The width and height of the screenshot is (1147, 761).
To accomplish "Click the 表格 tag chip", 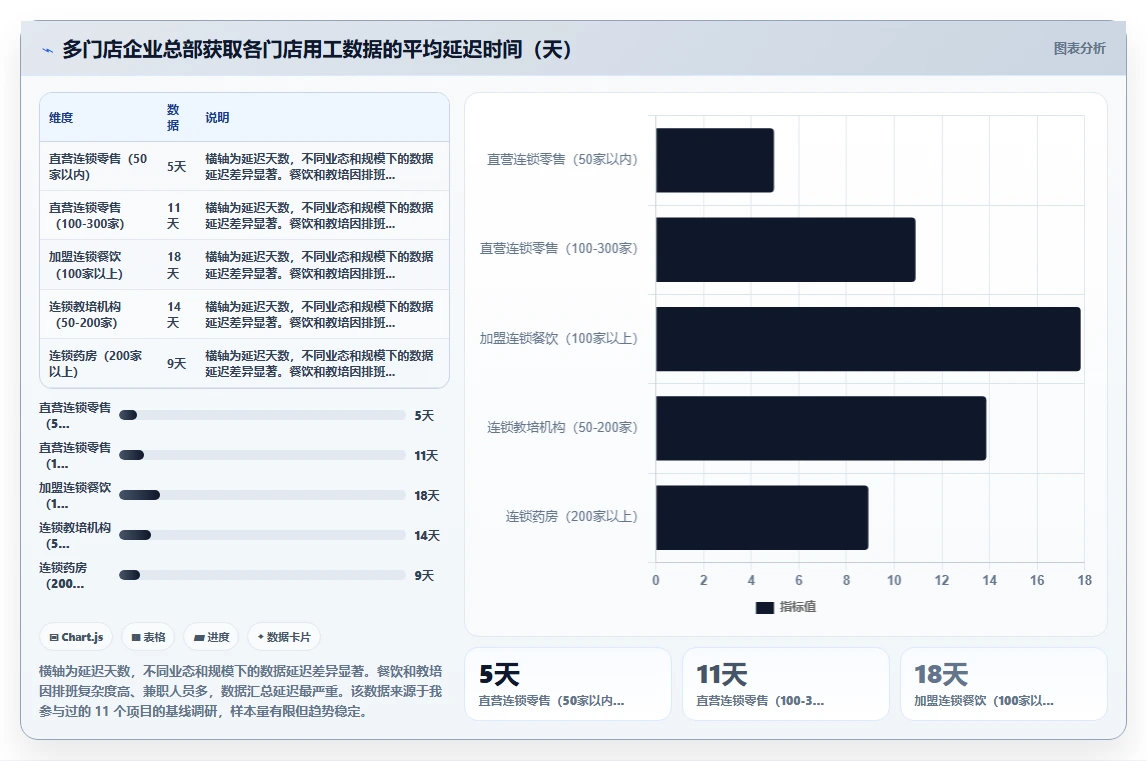I will [148, 637].
